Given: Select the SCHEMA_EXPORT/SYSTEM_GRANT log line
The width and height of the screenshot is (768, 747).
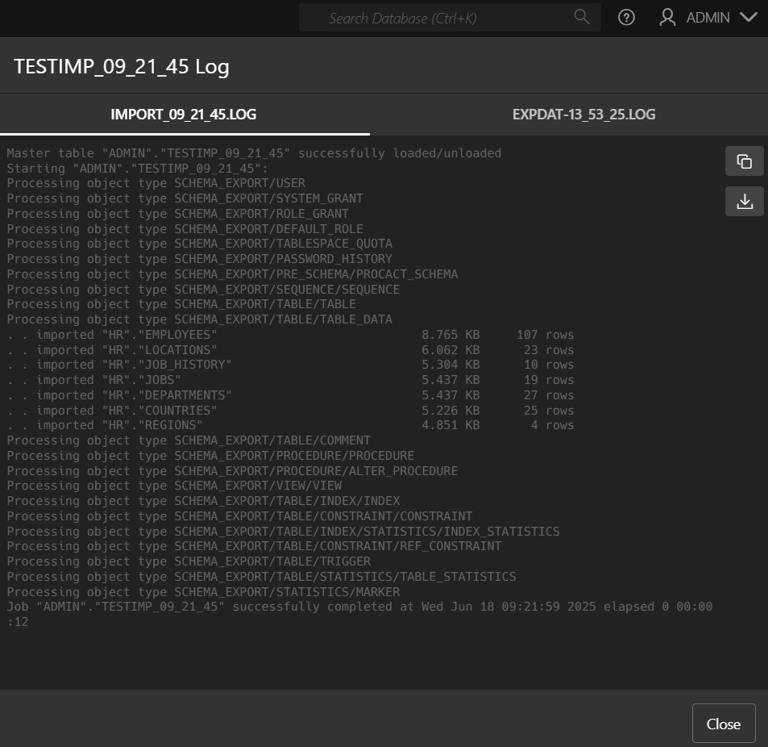Looking at the screenshot, I should (185, 198).
